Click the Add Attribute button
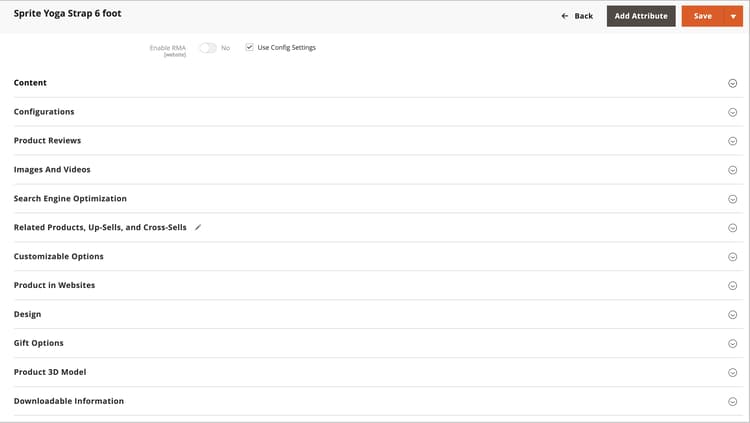The height and width of the screenshot is (423, 750). coord(641,16)
